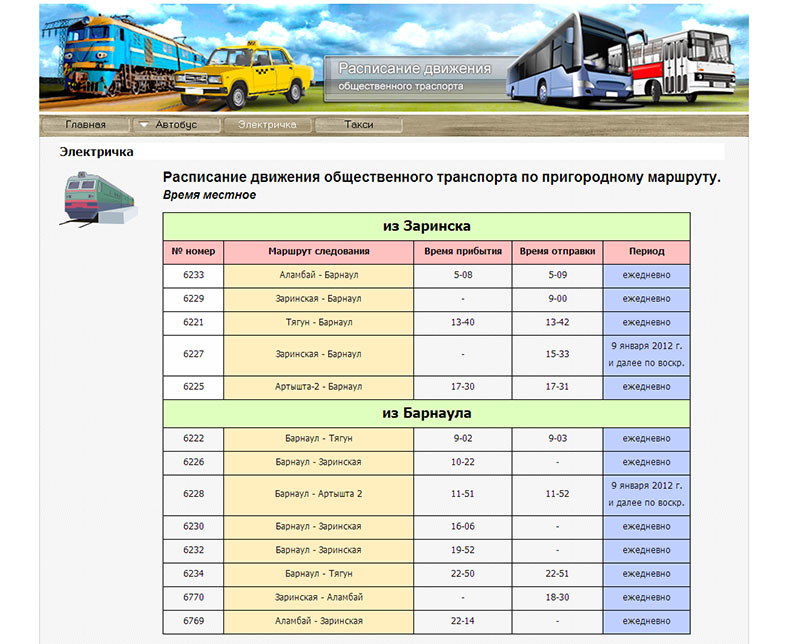Select train number 6232 cell

coord(193,550)
